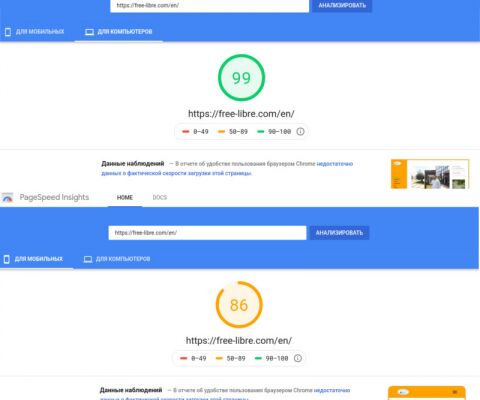Open the HOME menu item
This screenshot has height=400, width=480.
coord(125,197)
